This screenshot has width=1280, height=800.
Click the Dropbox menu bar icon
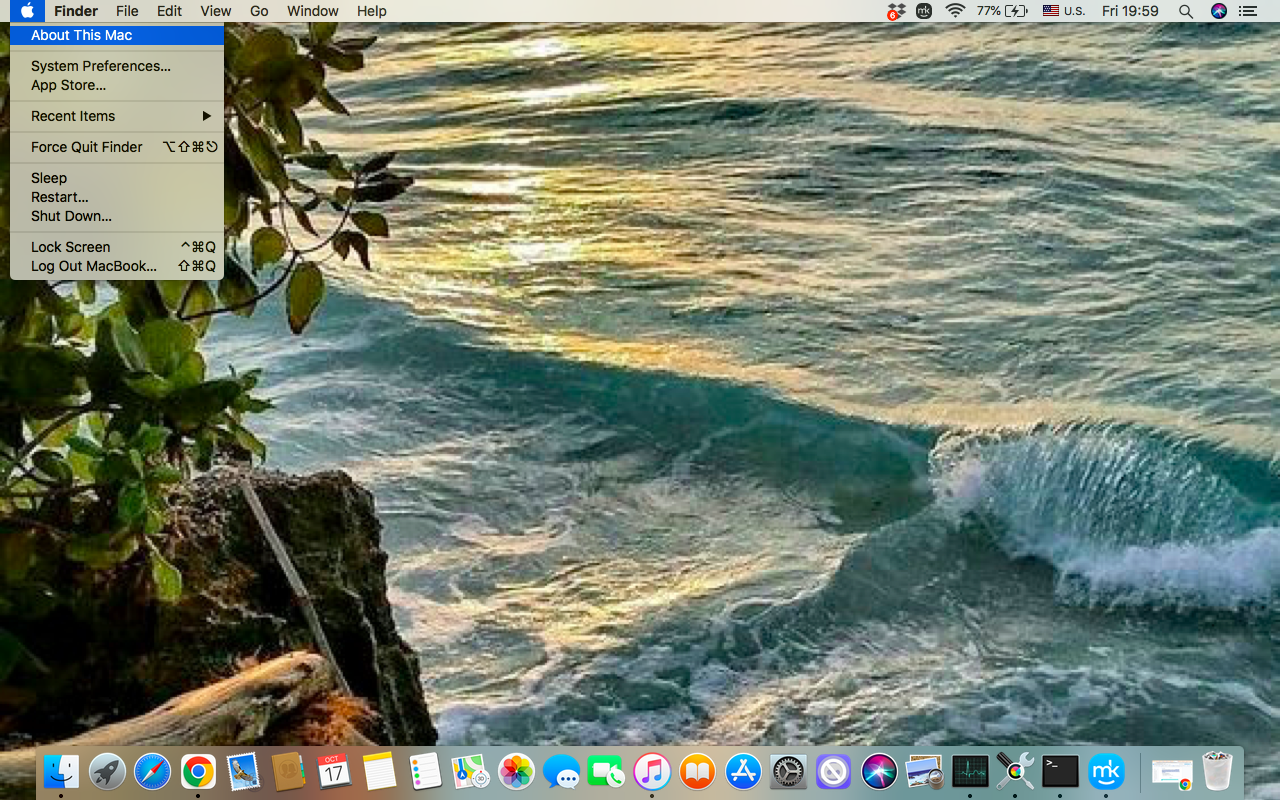pos(895,11)
